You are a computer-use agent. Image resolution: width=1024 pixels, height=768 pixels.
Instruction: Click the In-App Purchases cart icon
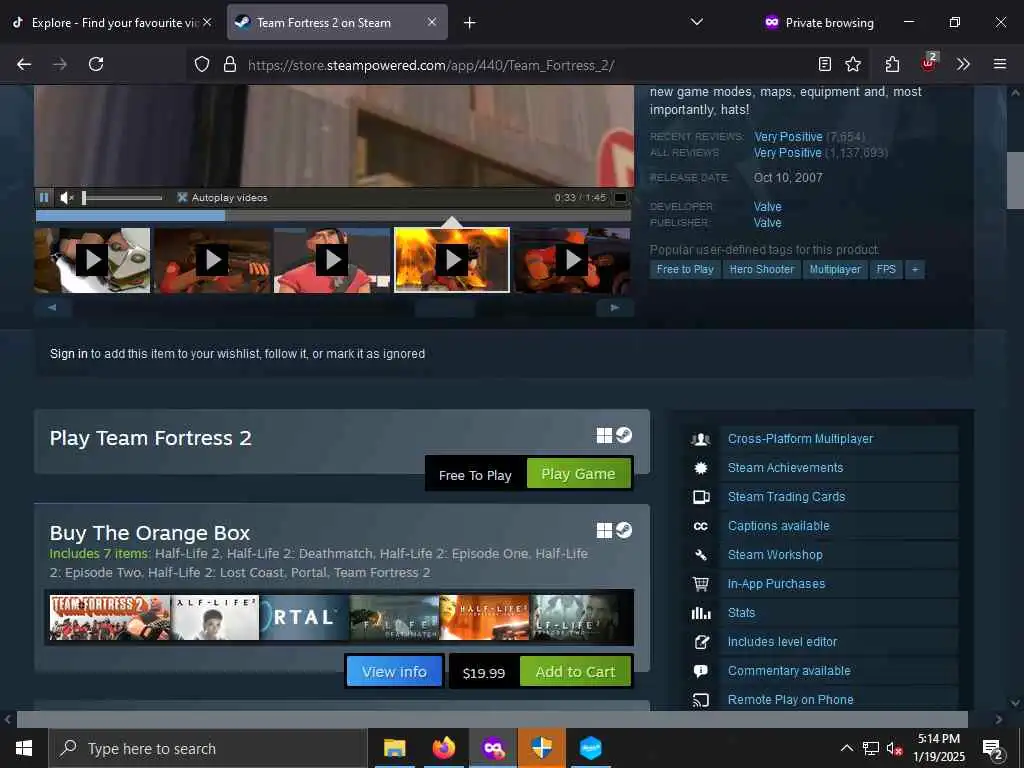(701, 584)
